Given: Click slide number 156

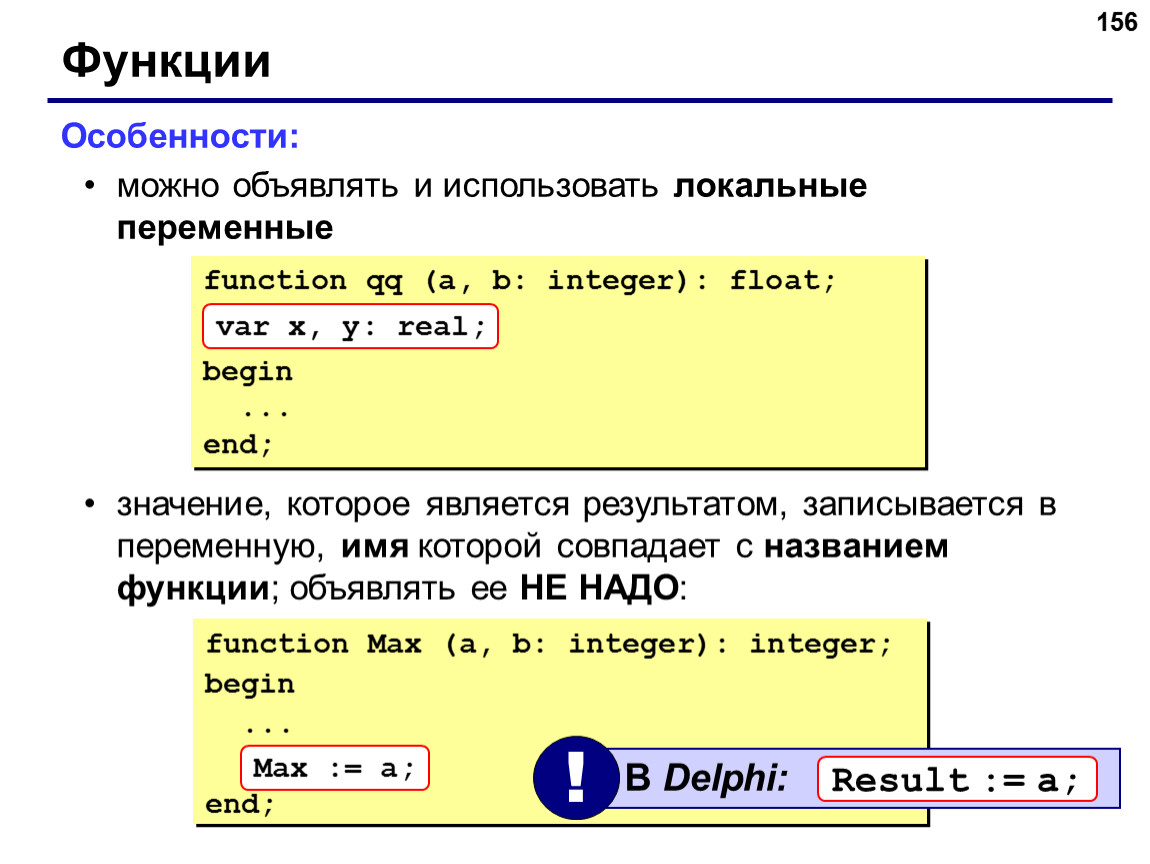Looking at the screenshot, I should tap(1116, 22).
